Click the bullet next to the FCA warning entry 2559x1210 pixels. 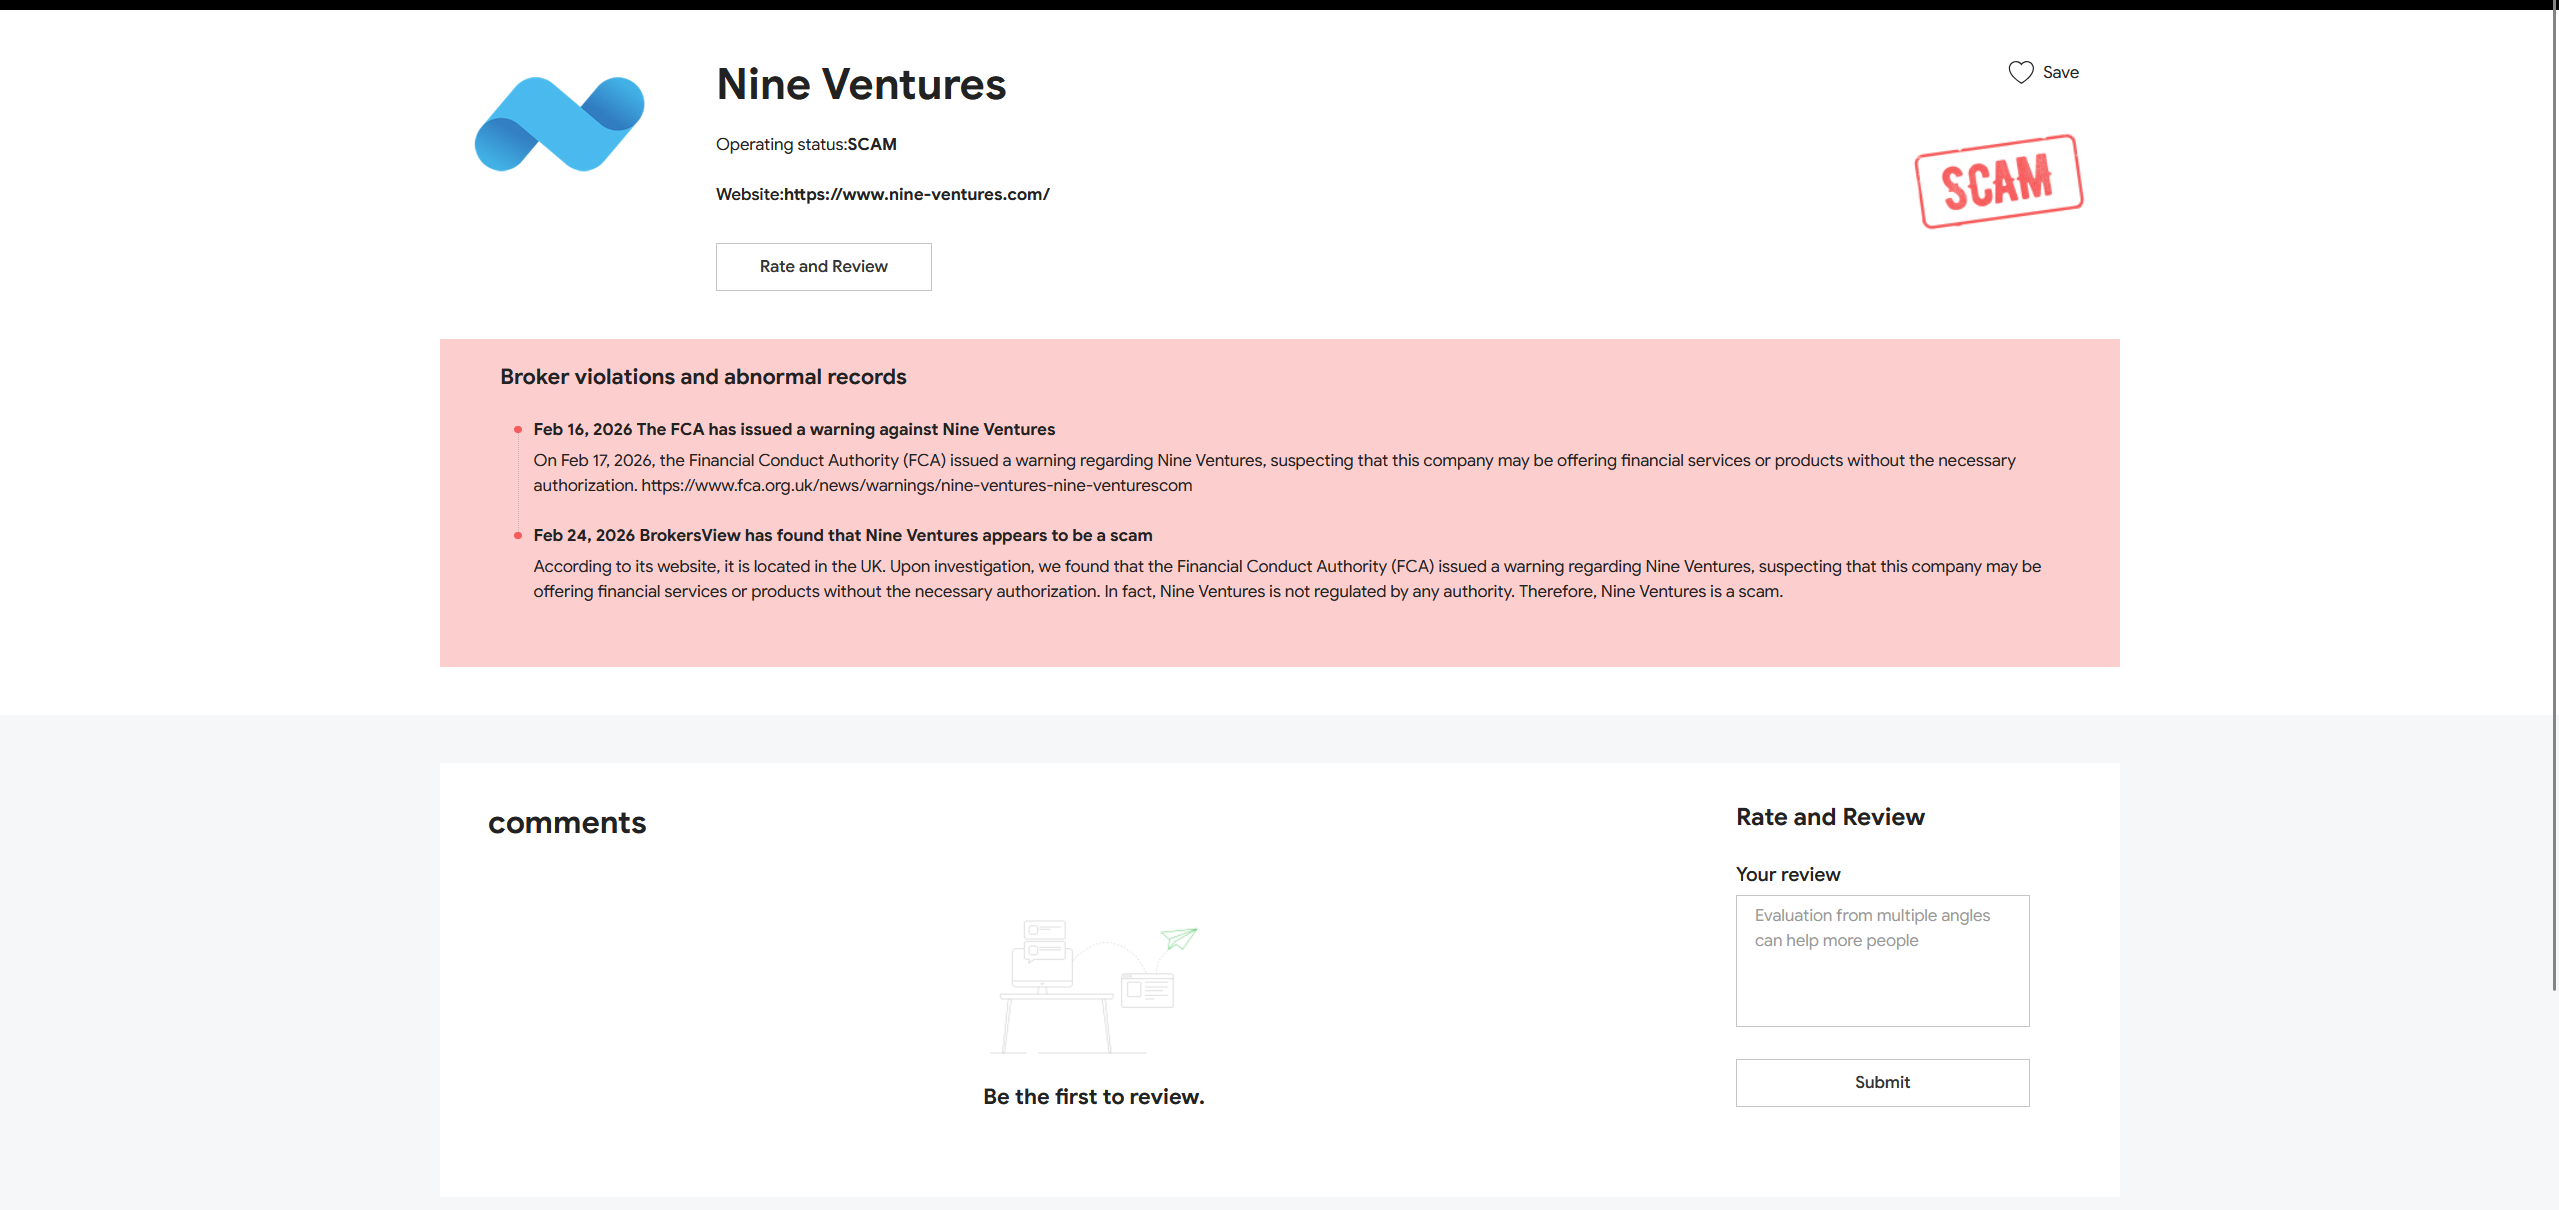tap(518, 430)
